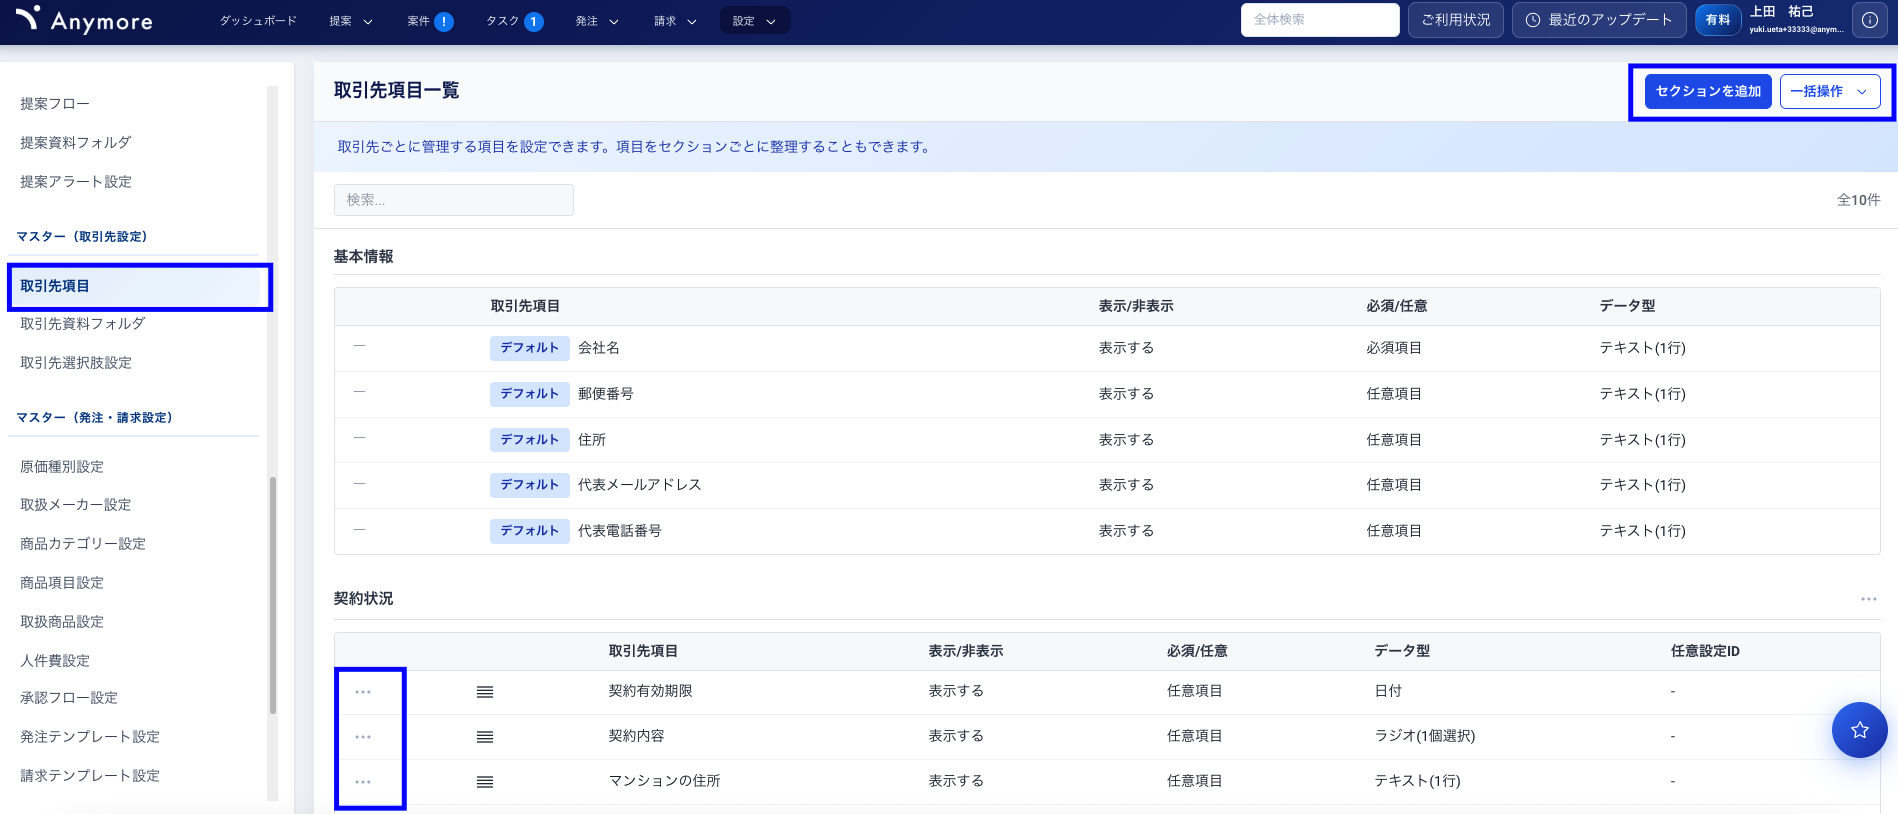Click drag handle of 契約有効期限 row
The image size is (1898, 814).
point(485,692)
